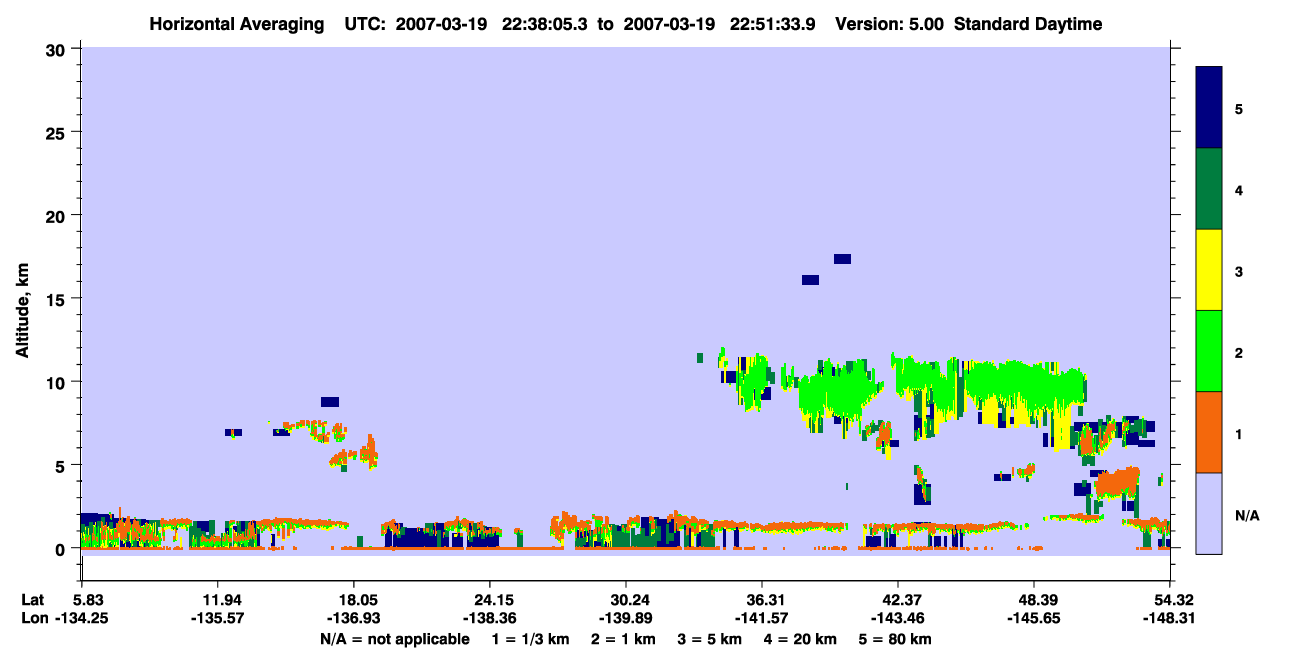1300x667 pixels.
Task: Click the isolated dark blue block near 9 km
Action: (x=330, y=402)
